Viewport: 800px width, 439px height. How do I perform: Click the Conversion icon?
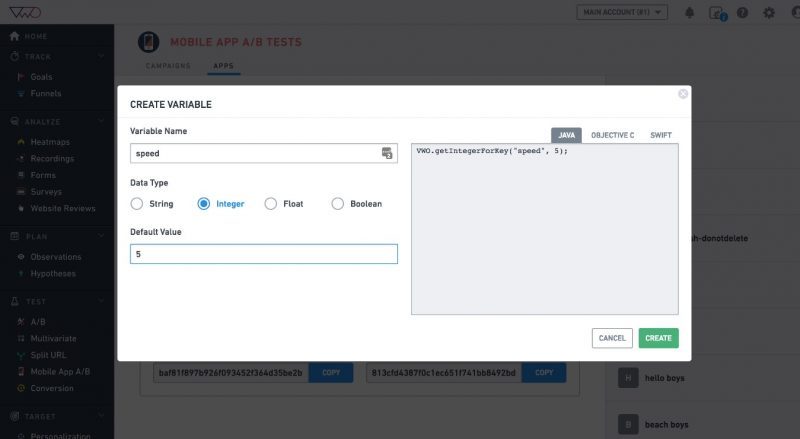[x=21, y=388]
